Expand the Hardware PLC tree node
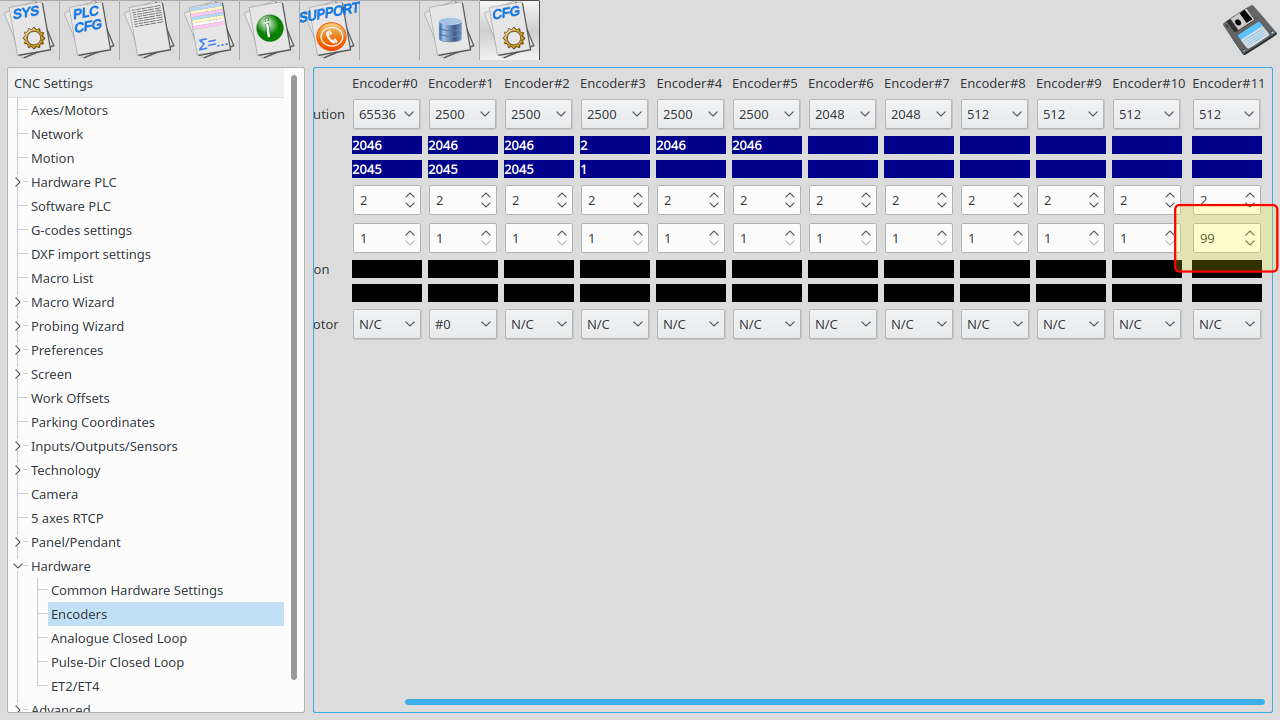The width and height of the screenshot is (1280, 720). (x=18, y=182)
